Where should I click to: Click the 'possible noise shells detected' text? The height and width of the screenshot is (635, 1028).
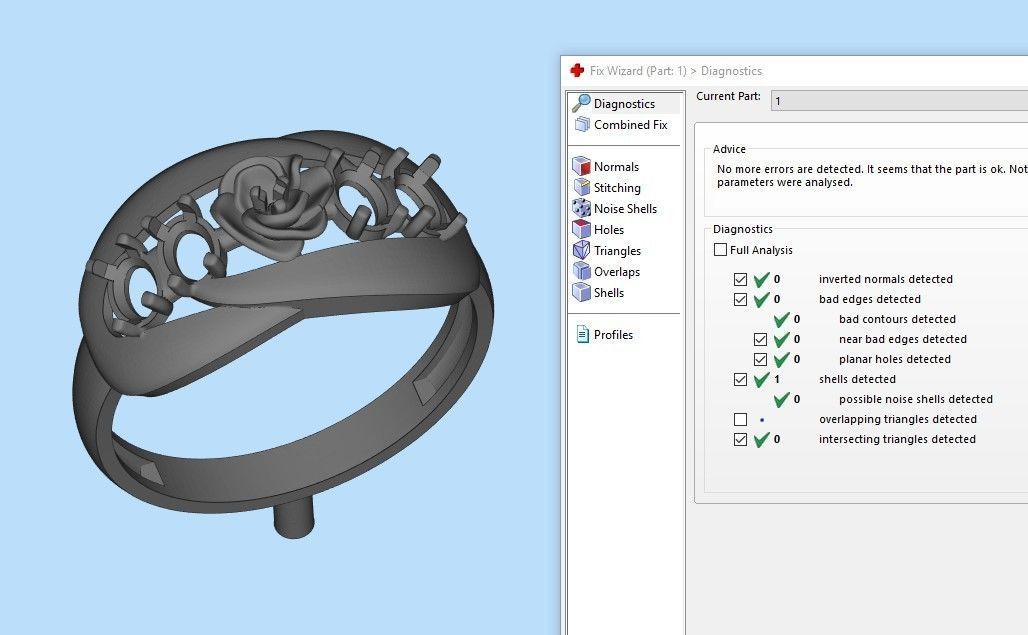pos(916,399)
